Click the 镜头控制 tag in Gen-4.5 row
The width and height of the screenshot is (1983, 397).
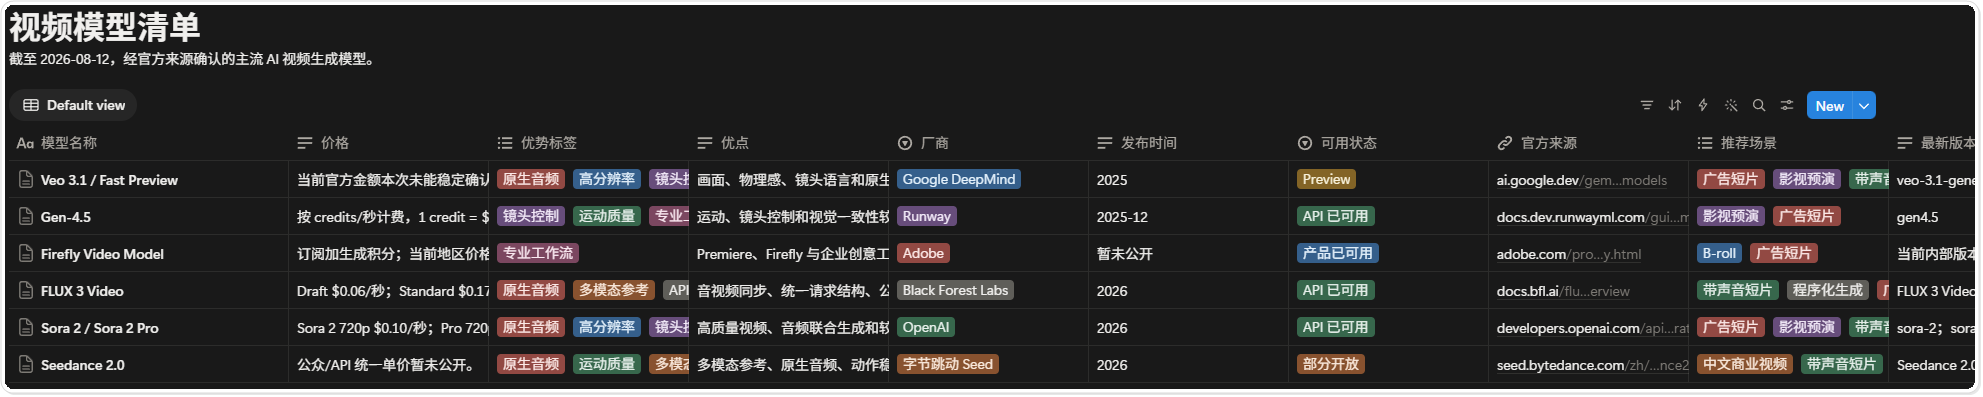click(x=531, y=216)
